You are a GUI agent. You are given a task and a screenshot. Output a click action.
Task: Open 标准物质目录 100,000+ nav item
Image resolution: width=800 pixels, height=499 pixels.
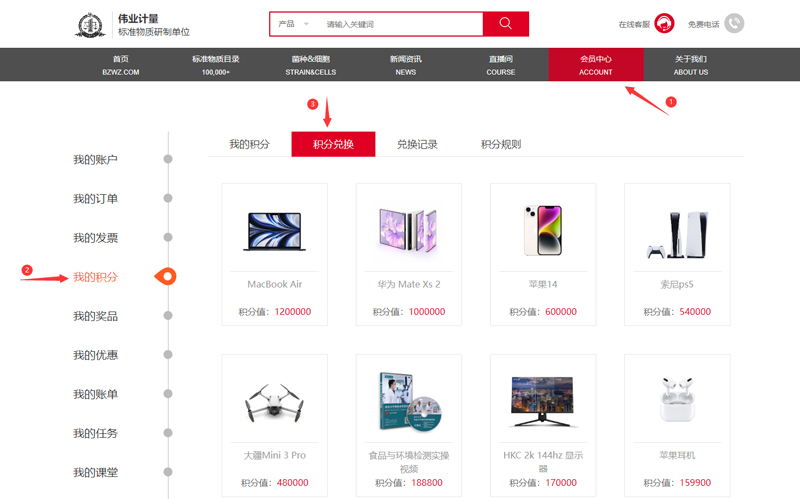point(216,65)
